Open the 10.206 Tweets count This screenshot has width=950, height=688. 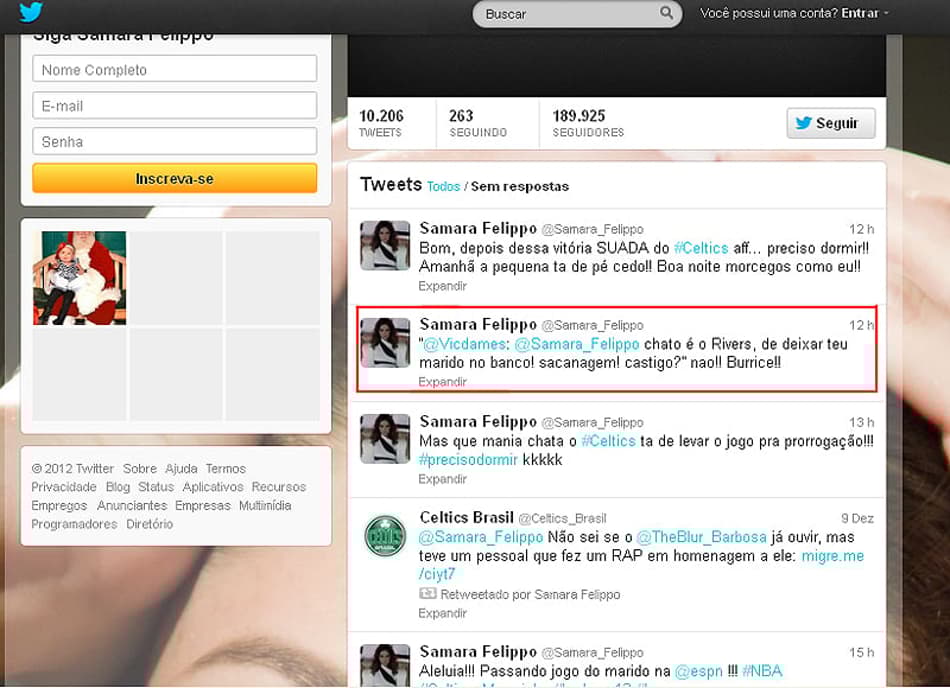tap(381, 123)
